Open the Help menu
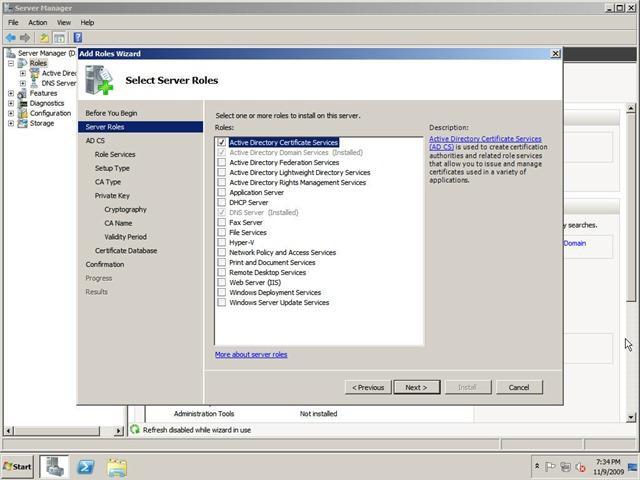Image resolution: width=640 pixels, height=480 pixels. pos(87,22)
